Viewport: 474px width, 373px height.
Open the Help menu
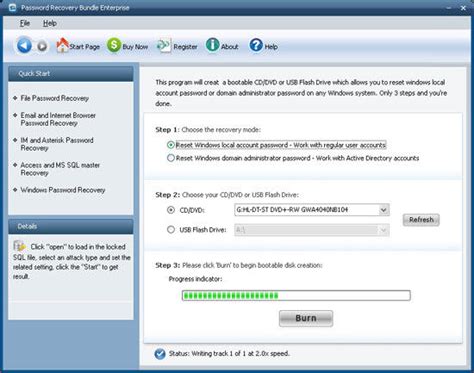(x=50, y=23)
